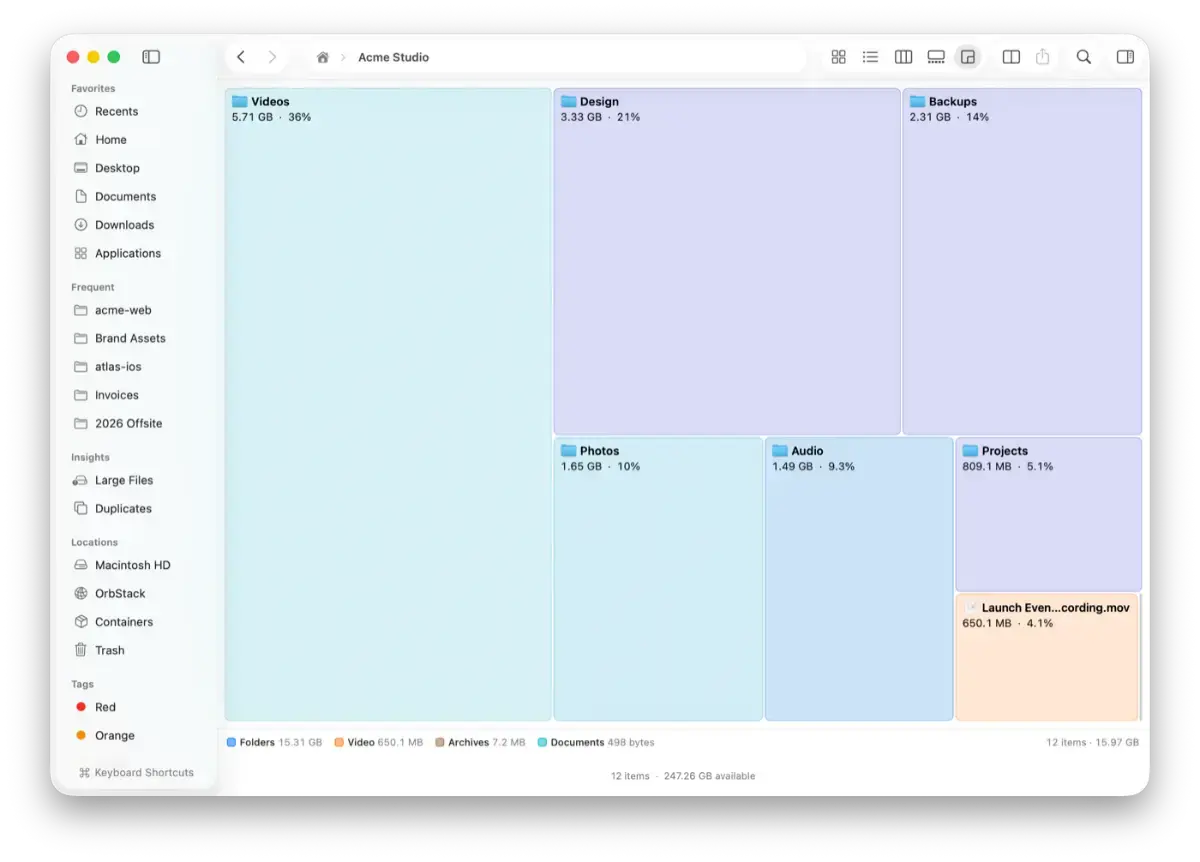Click the Tags section header
1200x862 pixels.
pyautogui.click(x=82, y=684)
